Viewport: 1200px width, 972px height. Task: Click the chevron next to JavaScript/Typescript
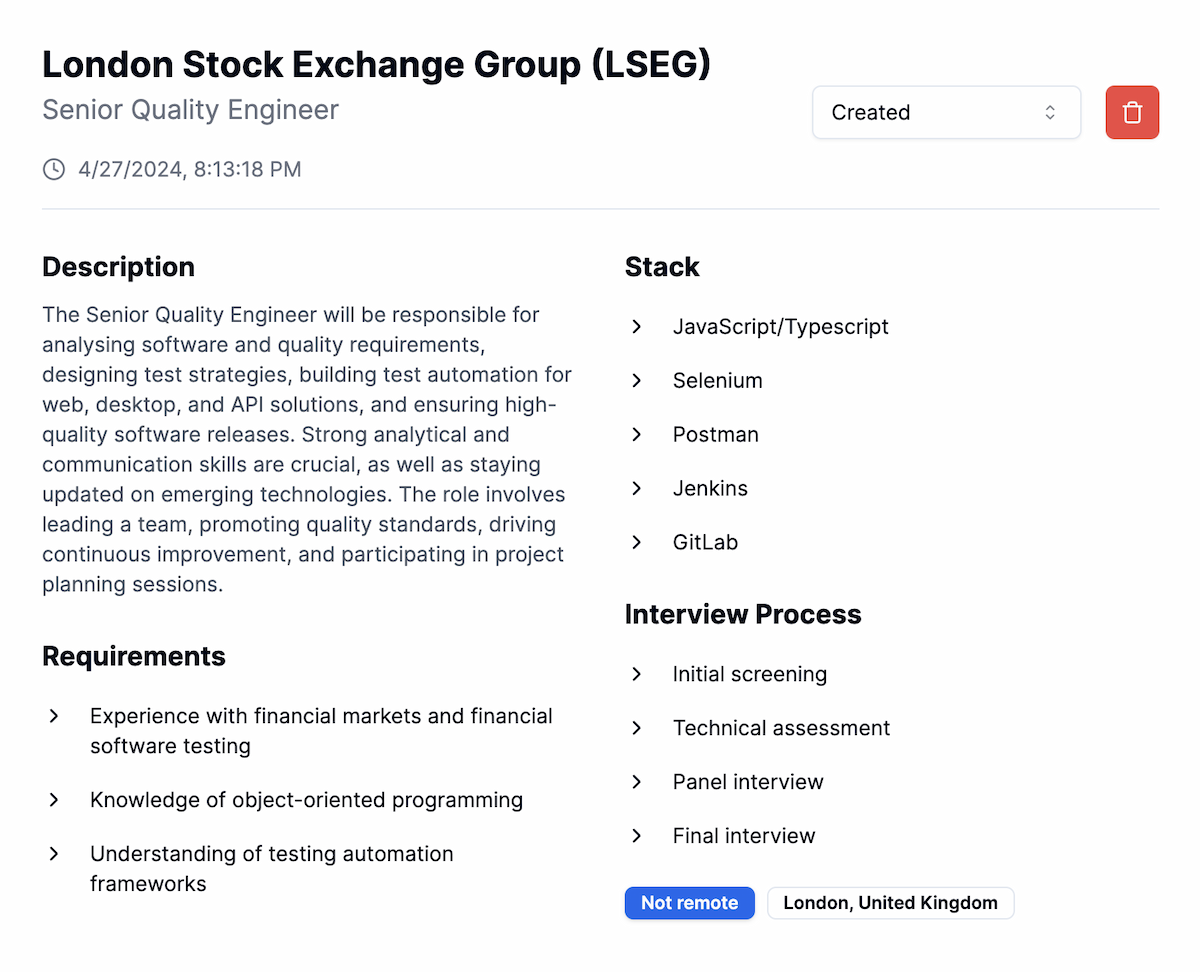[x=637, y=327]
